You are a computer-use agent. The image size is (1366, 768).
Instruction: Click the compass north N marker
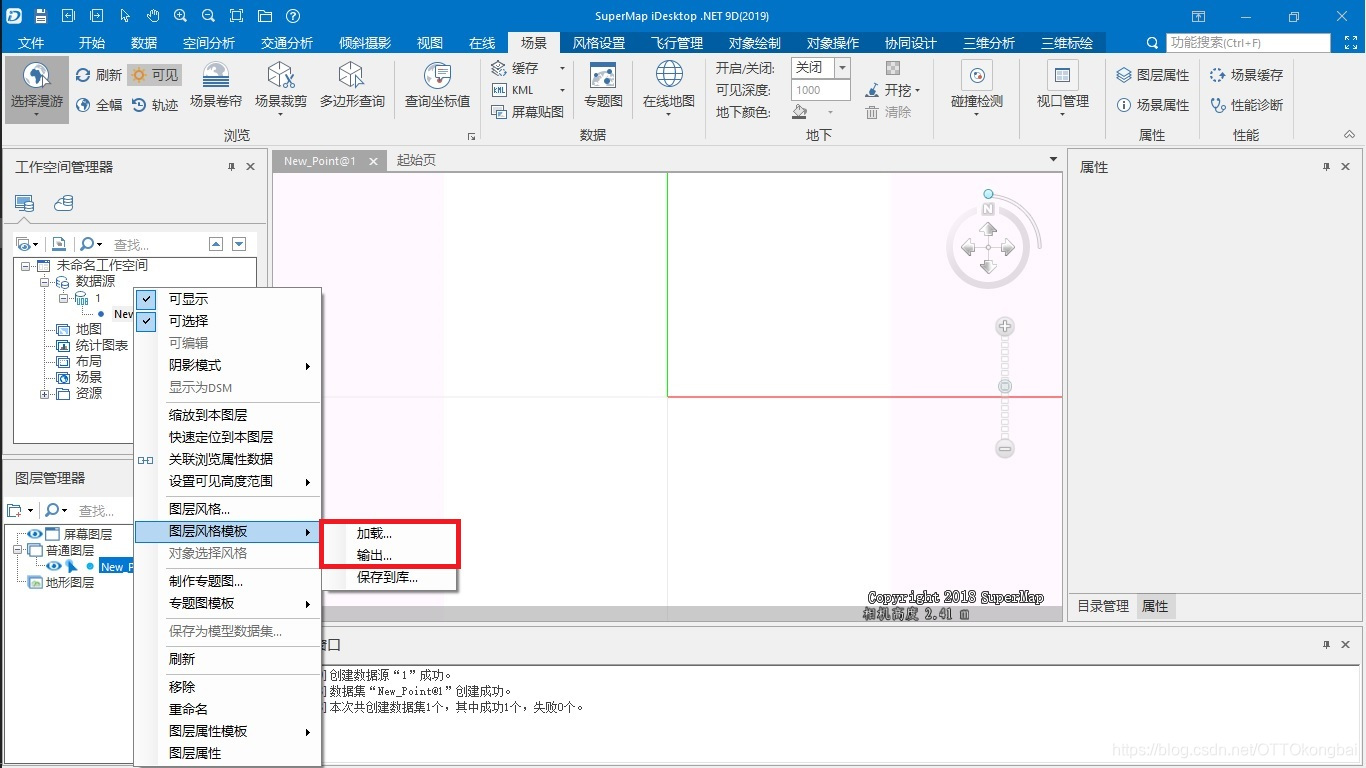tap(988, 209)
